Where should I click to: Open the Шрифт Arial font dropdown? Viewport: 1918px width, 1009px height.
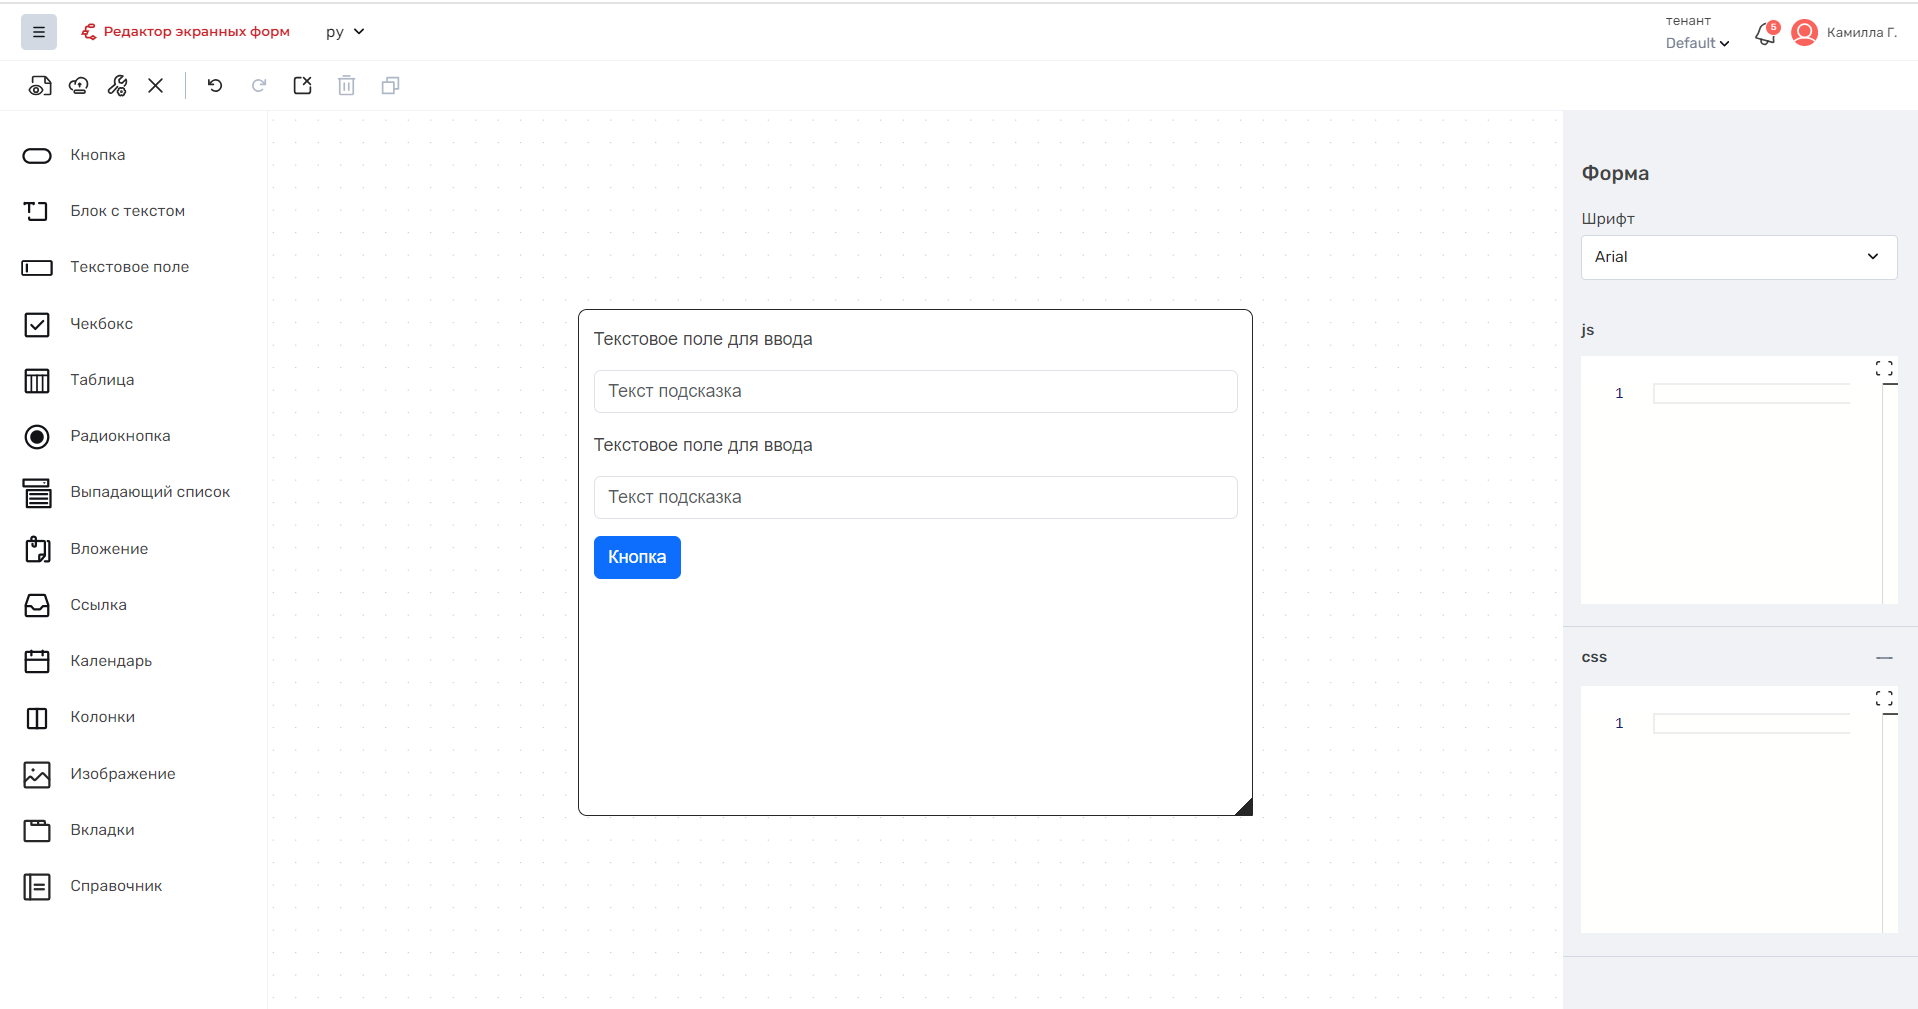click(x=1739, y=257)
